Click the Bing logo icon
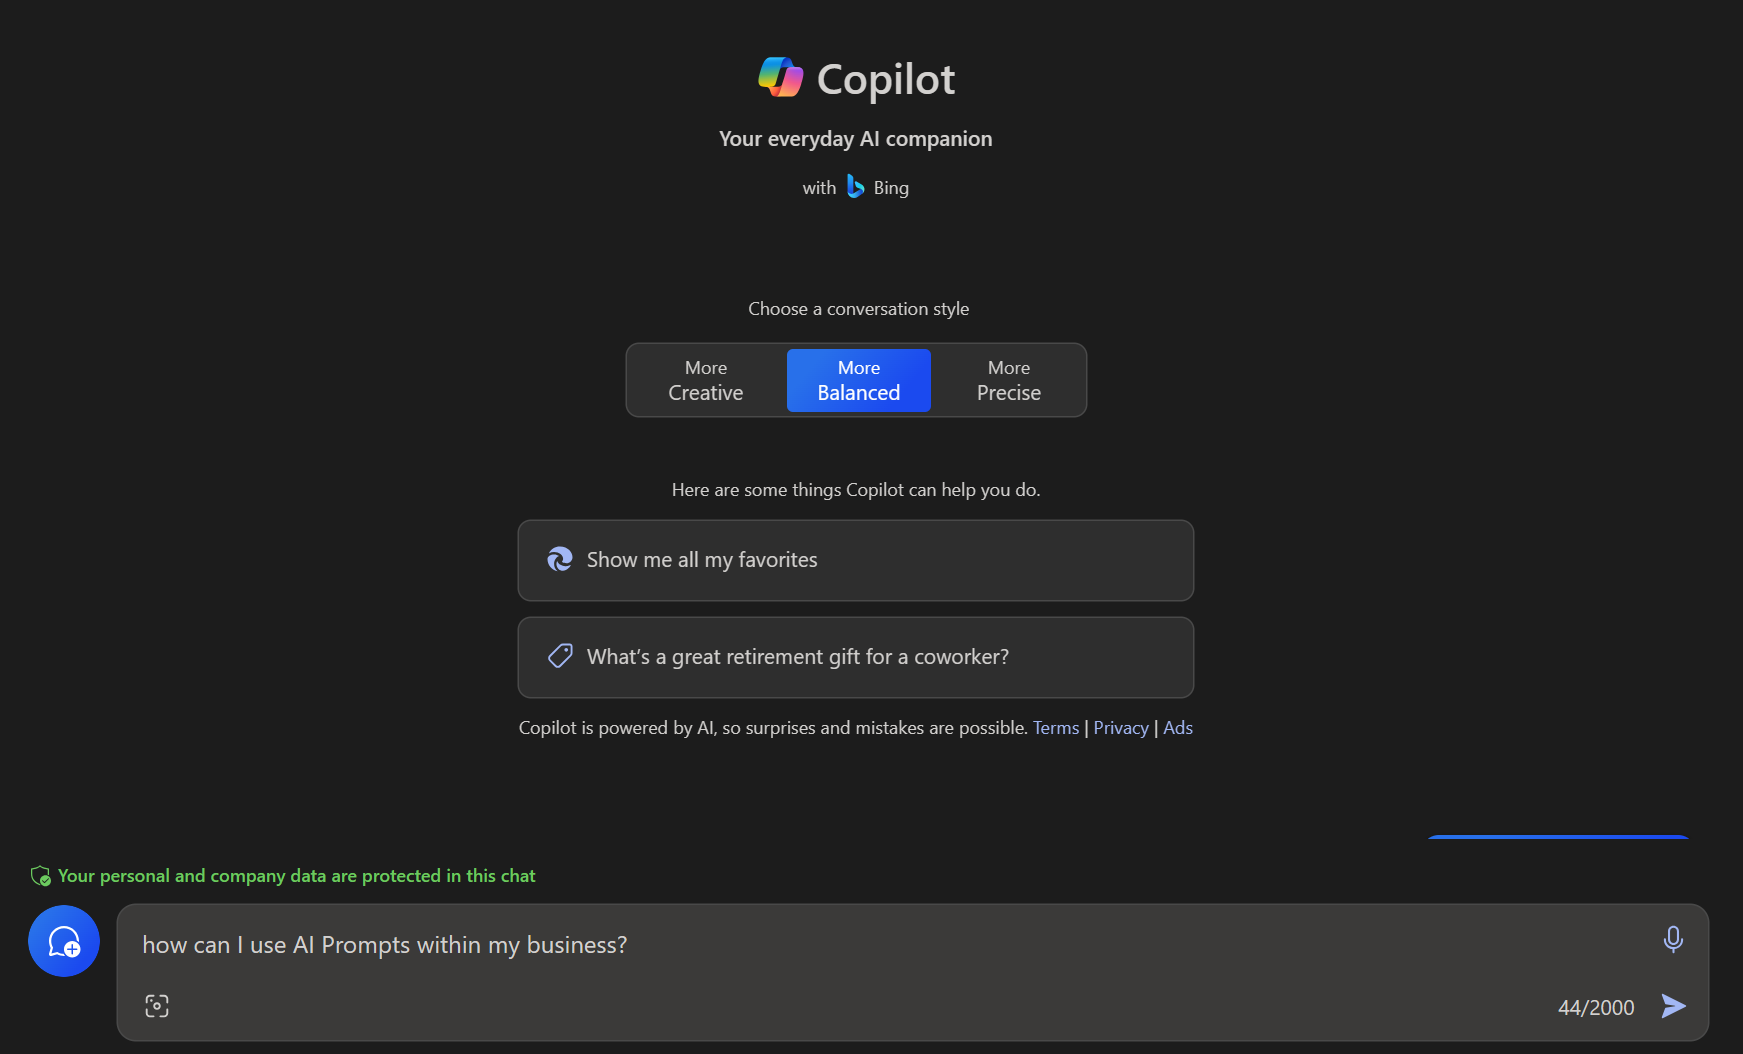 855,186
